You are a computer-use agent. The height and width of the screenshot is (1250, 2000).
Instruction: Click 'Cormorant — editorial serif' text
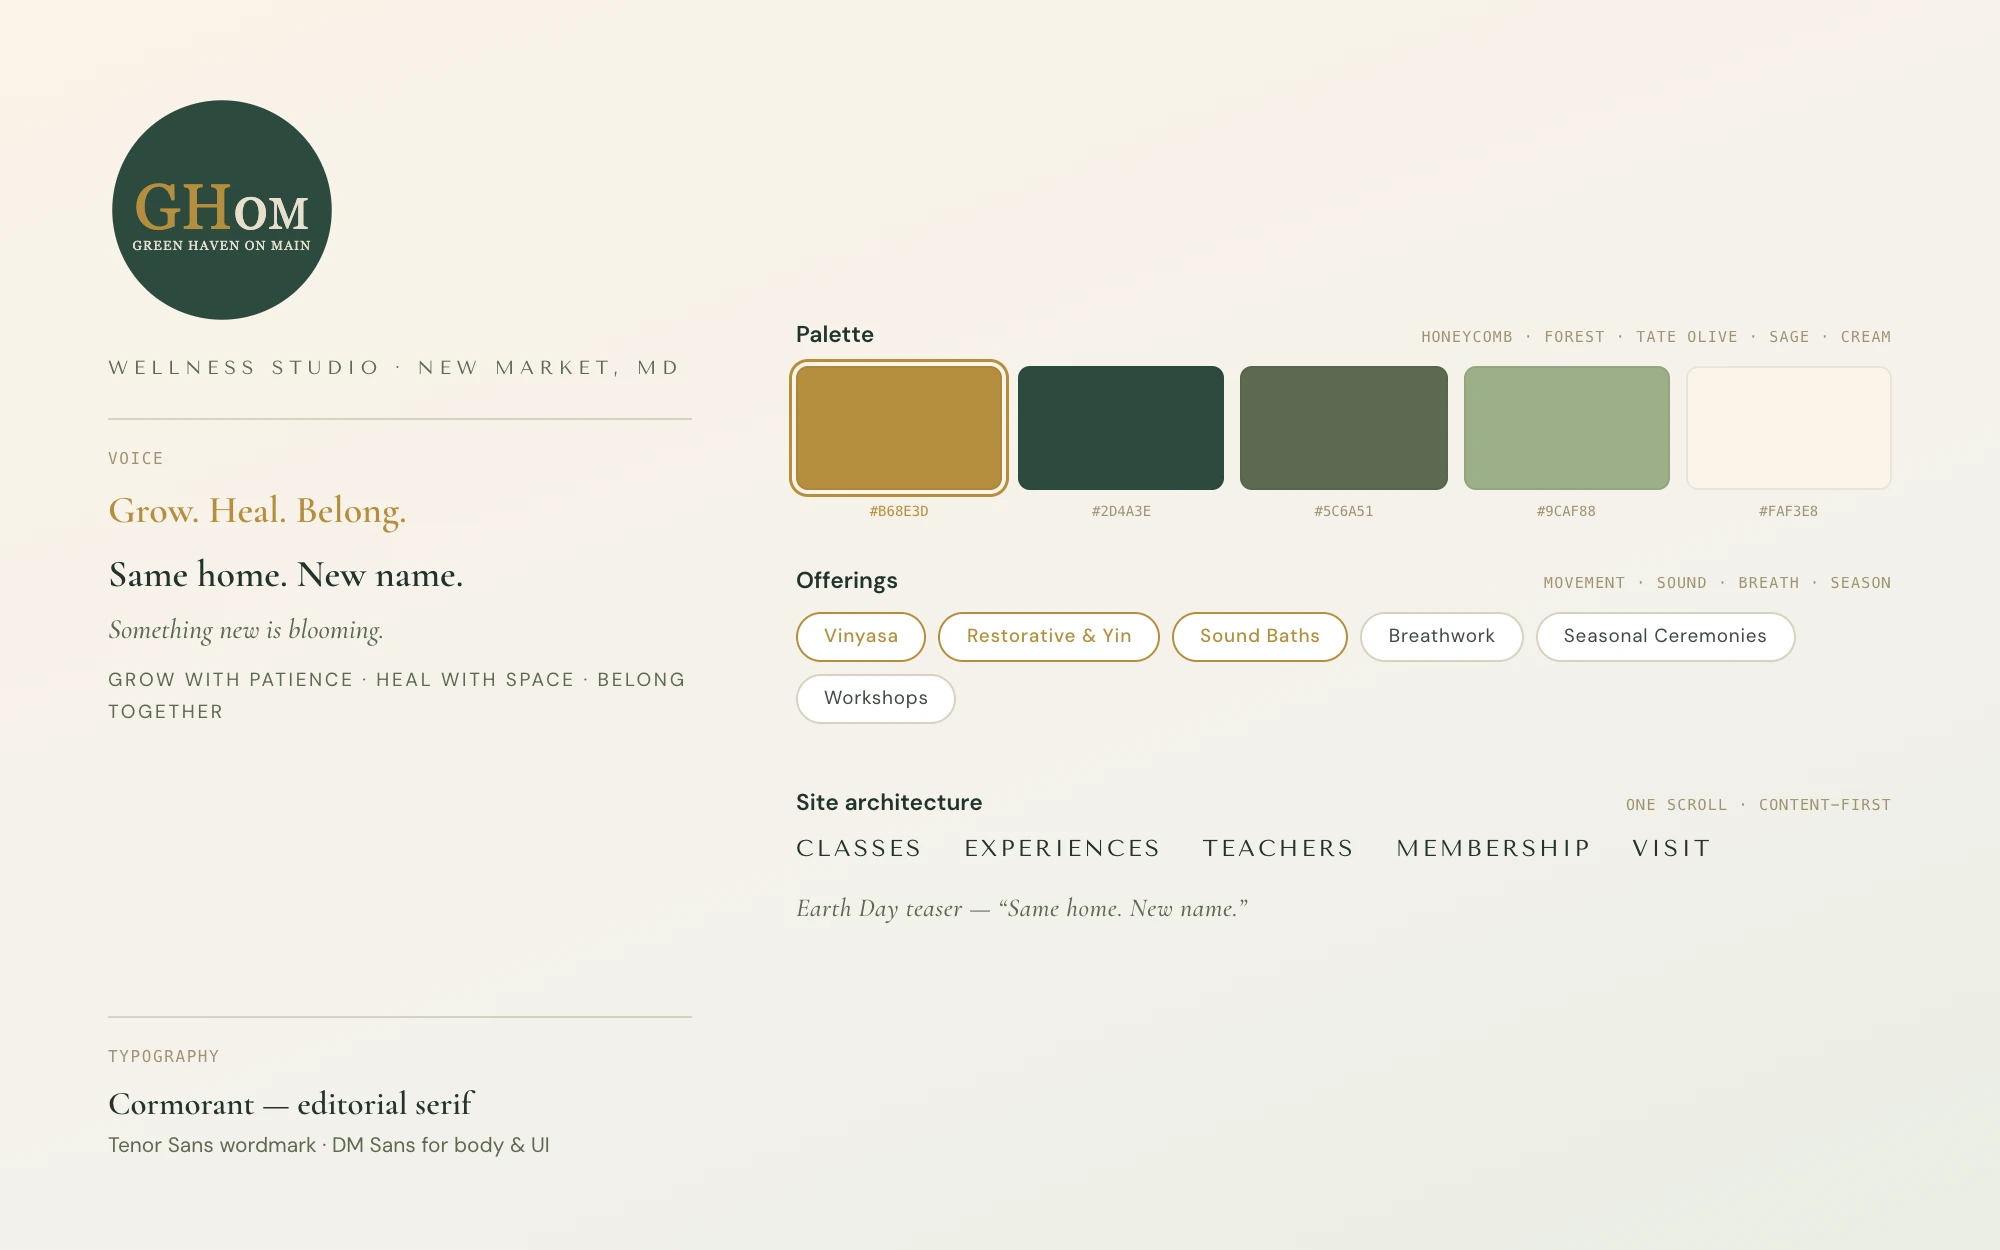click(291, 1104)
